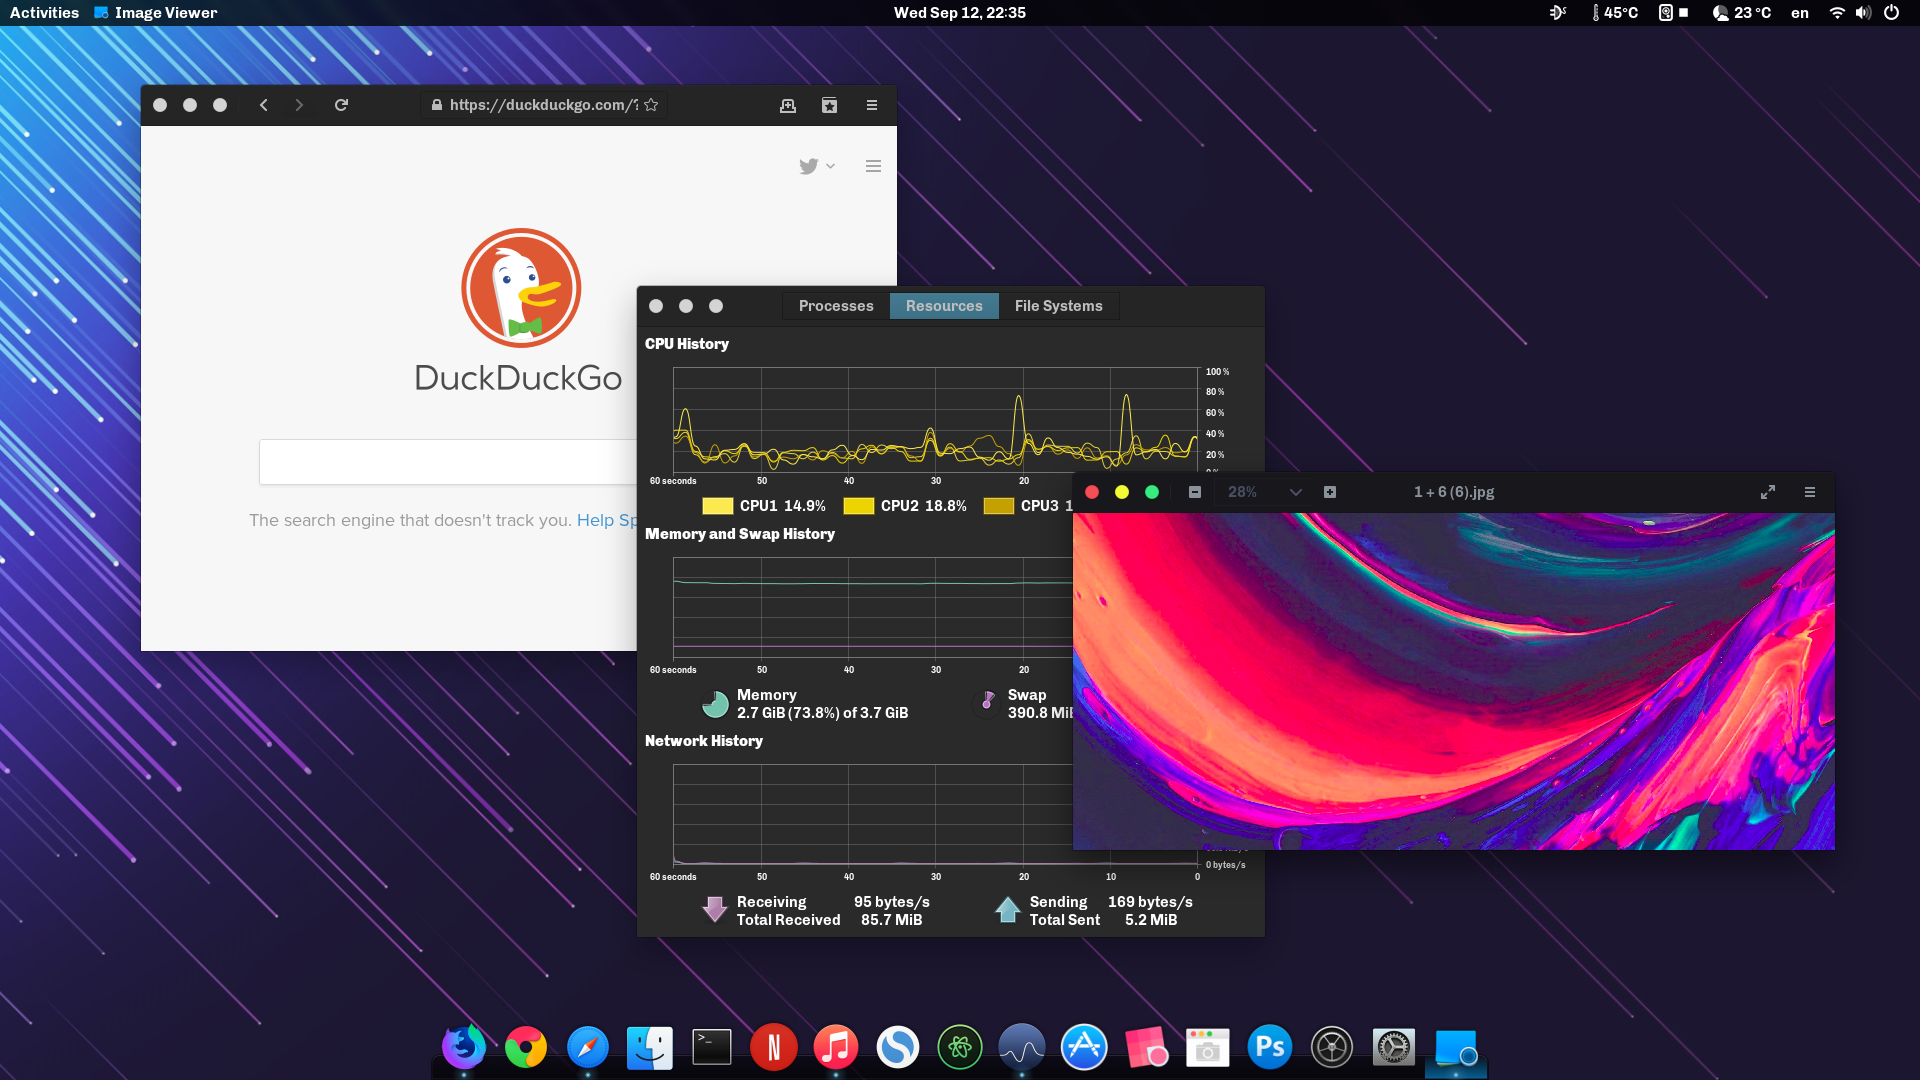This screenshot has height=1080, width=1920.
Task: Open browser hamburger menu in header bar
Action: 872,105
